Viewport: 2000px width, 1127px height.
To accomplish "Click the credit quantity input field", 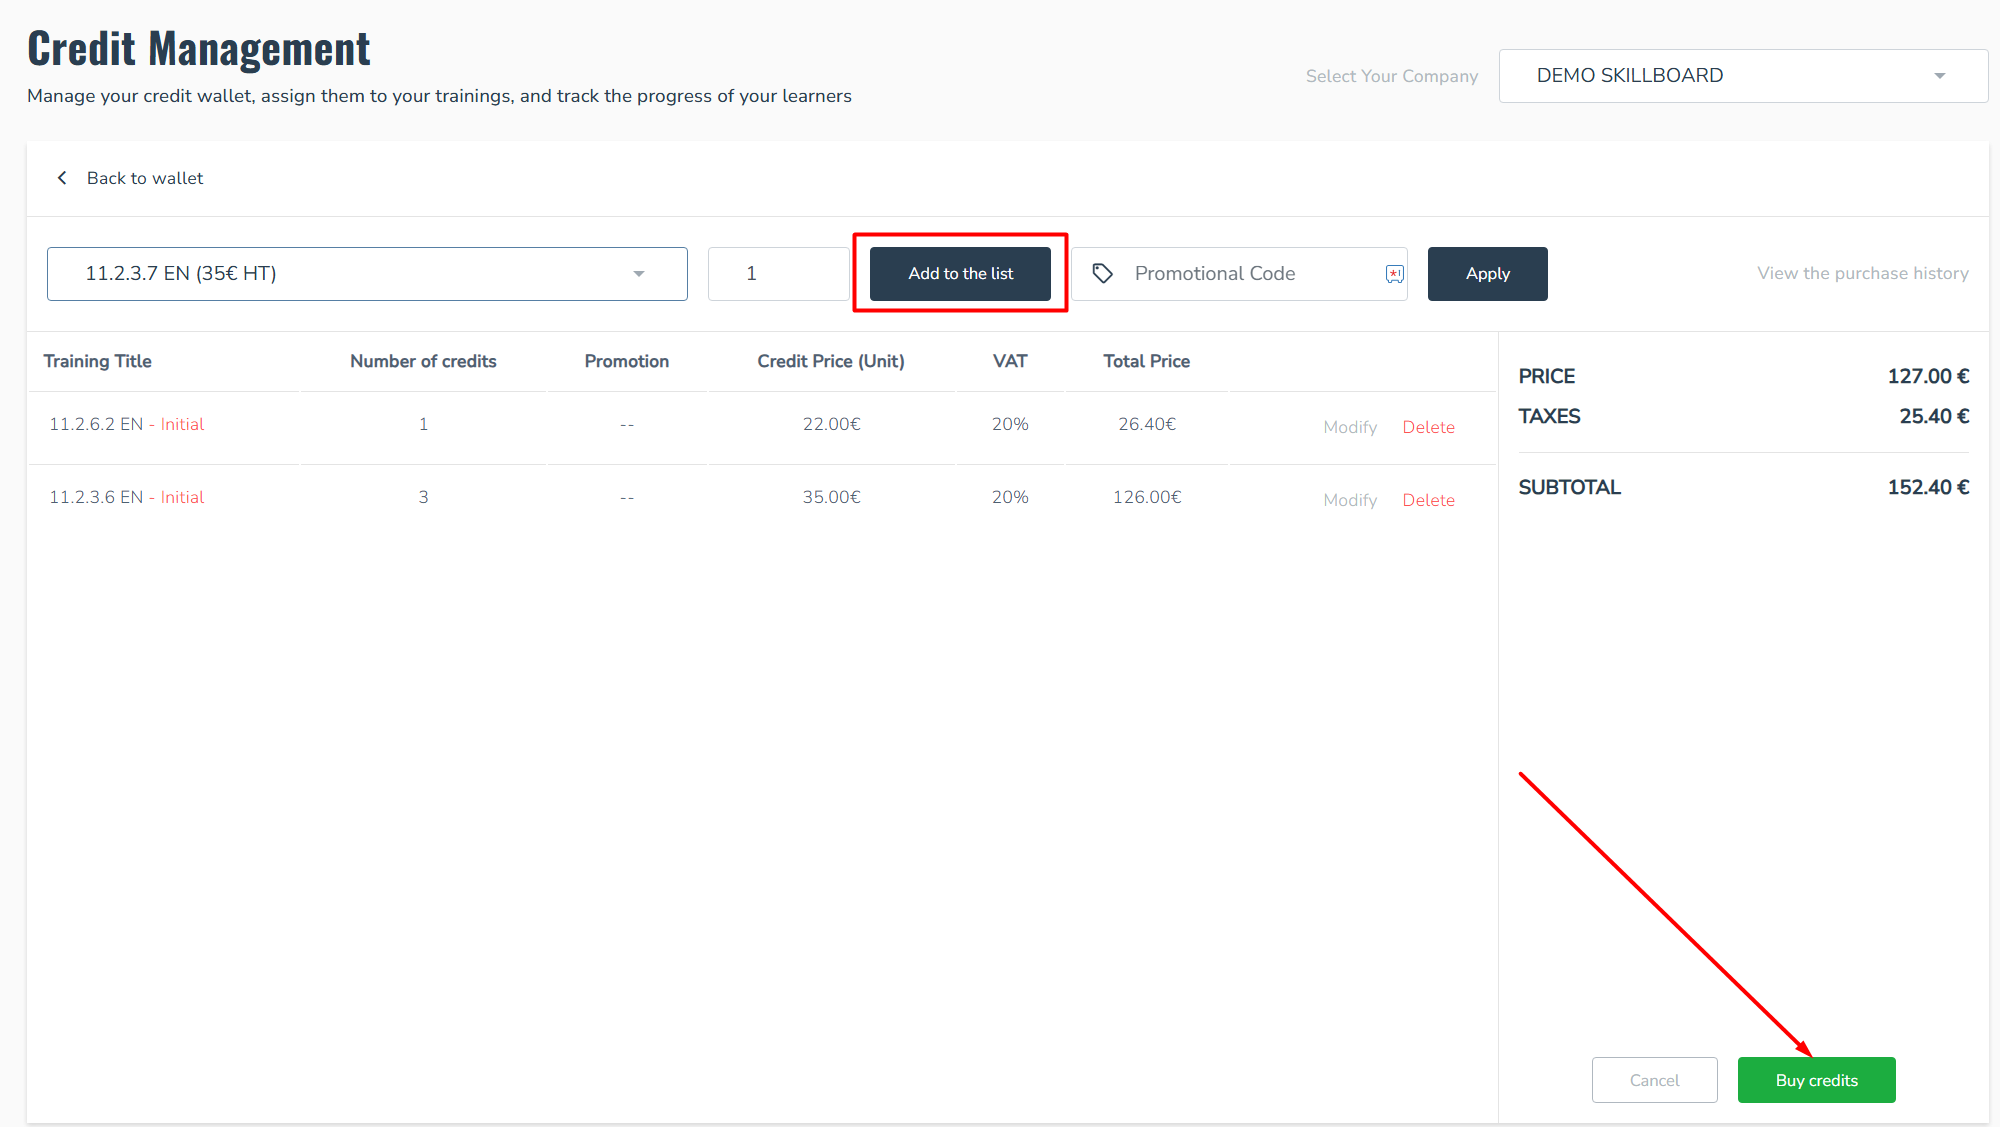I will pos(778,274).
